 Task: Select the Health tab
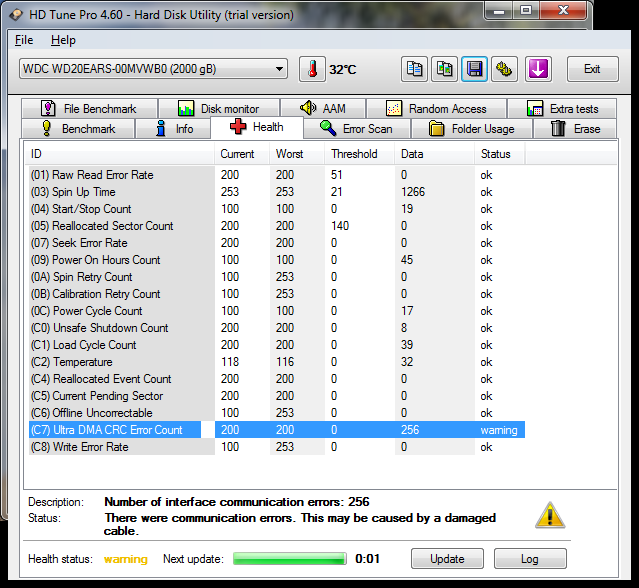[x=257, y=127]
